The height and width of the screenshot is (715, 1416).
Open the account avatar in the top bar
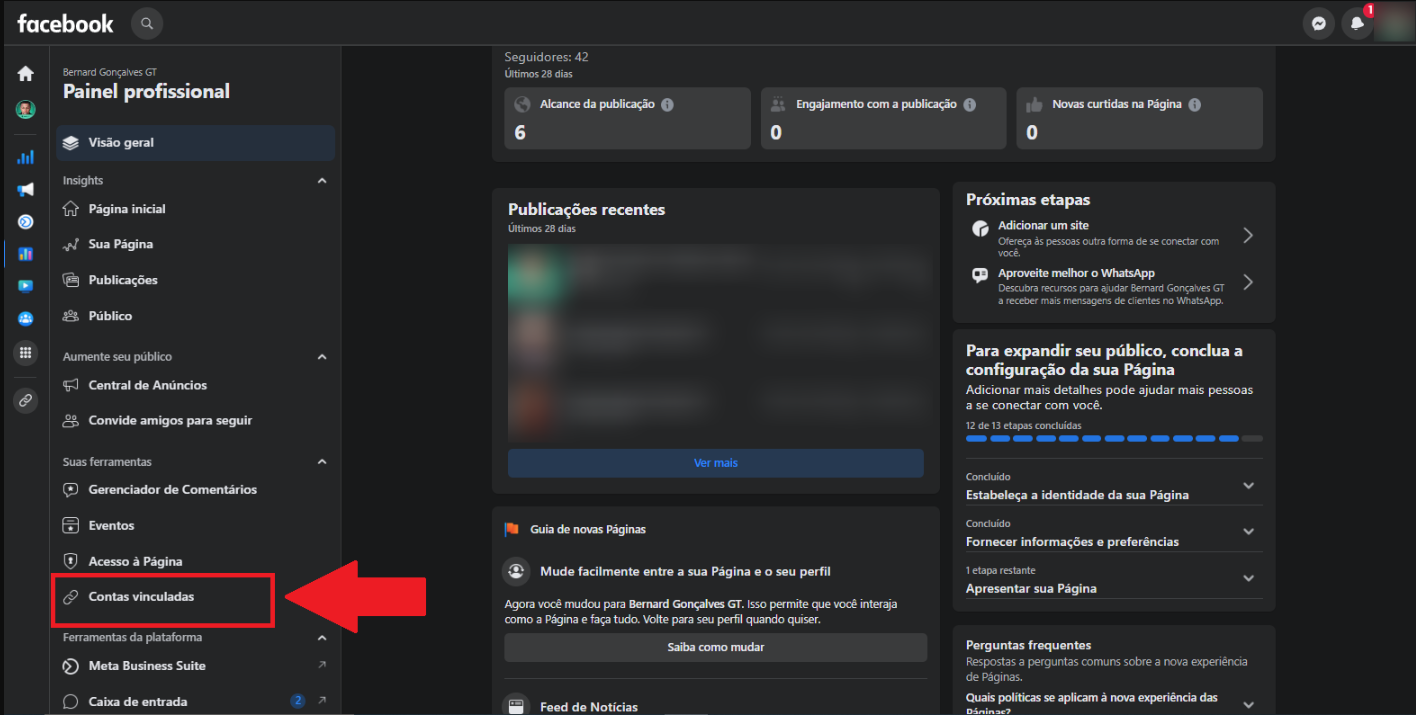click(x=1394, y=24)
